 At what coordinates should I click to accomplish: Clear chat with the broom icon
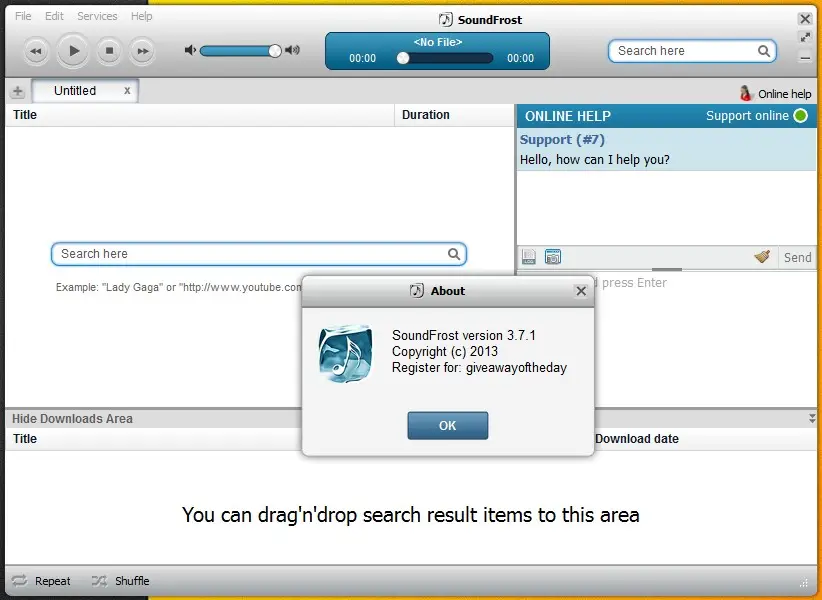pos(762,257)
